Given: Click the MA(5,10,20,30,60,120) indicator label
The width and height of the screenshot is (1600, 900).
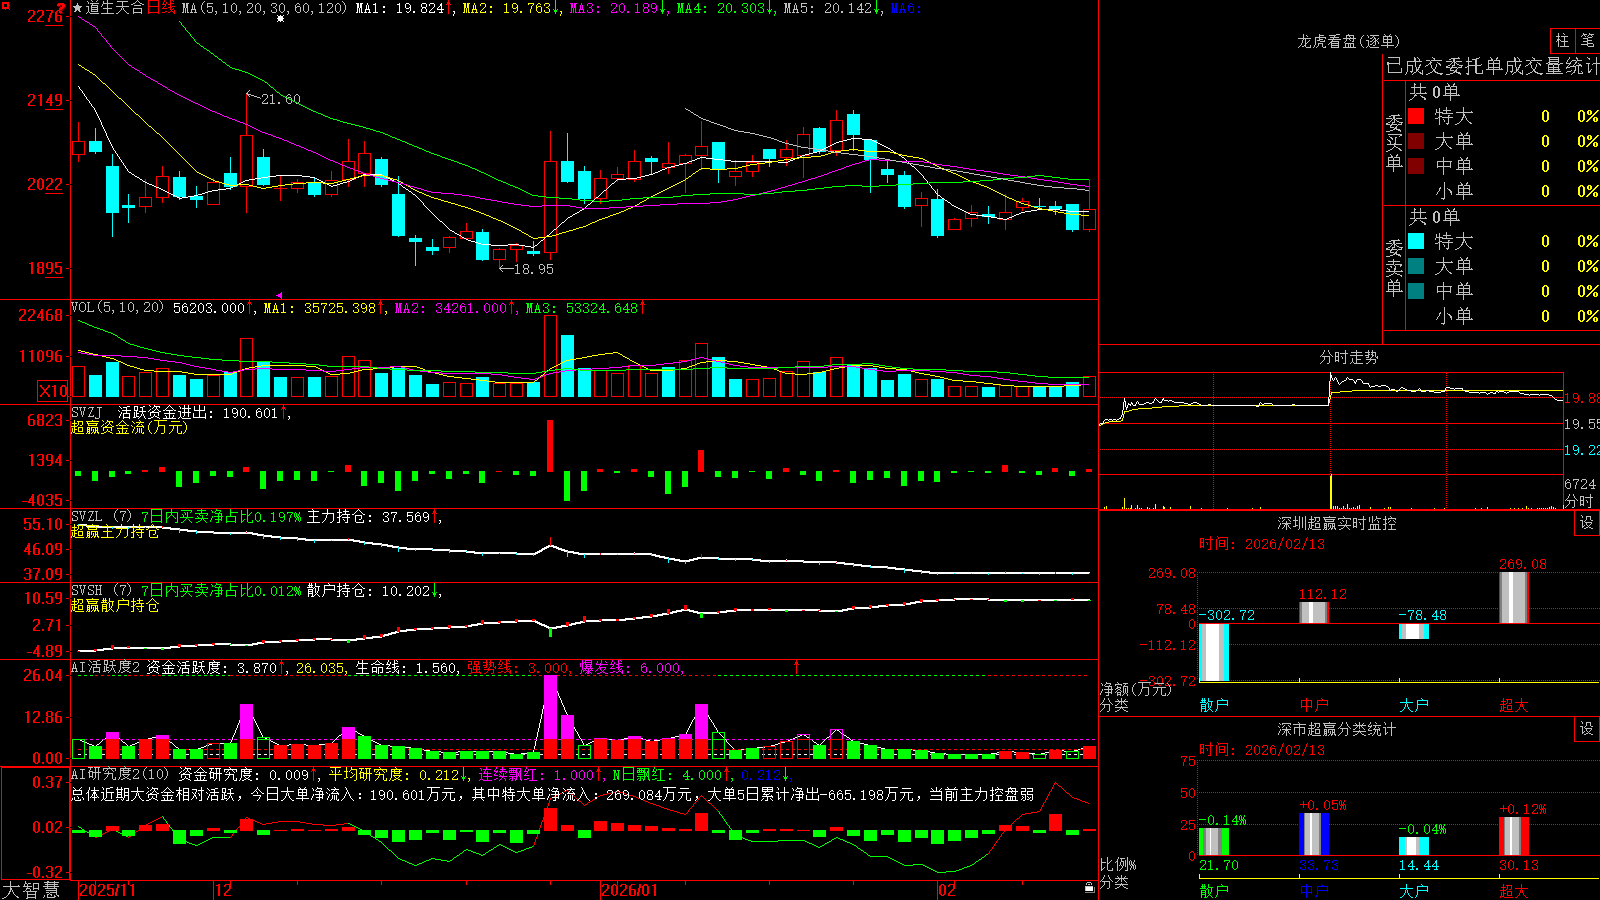Looking at the screenshot, I should point(264,8).
